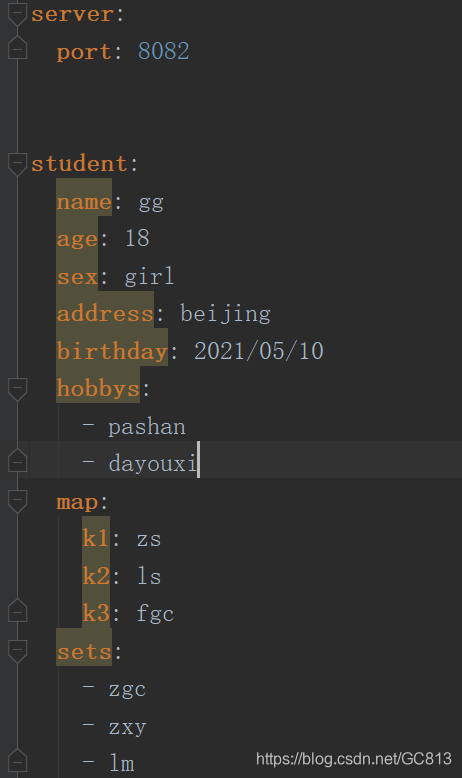
Task: Click the 'student' key
Action: (x=79, y=164)
